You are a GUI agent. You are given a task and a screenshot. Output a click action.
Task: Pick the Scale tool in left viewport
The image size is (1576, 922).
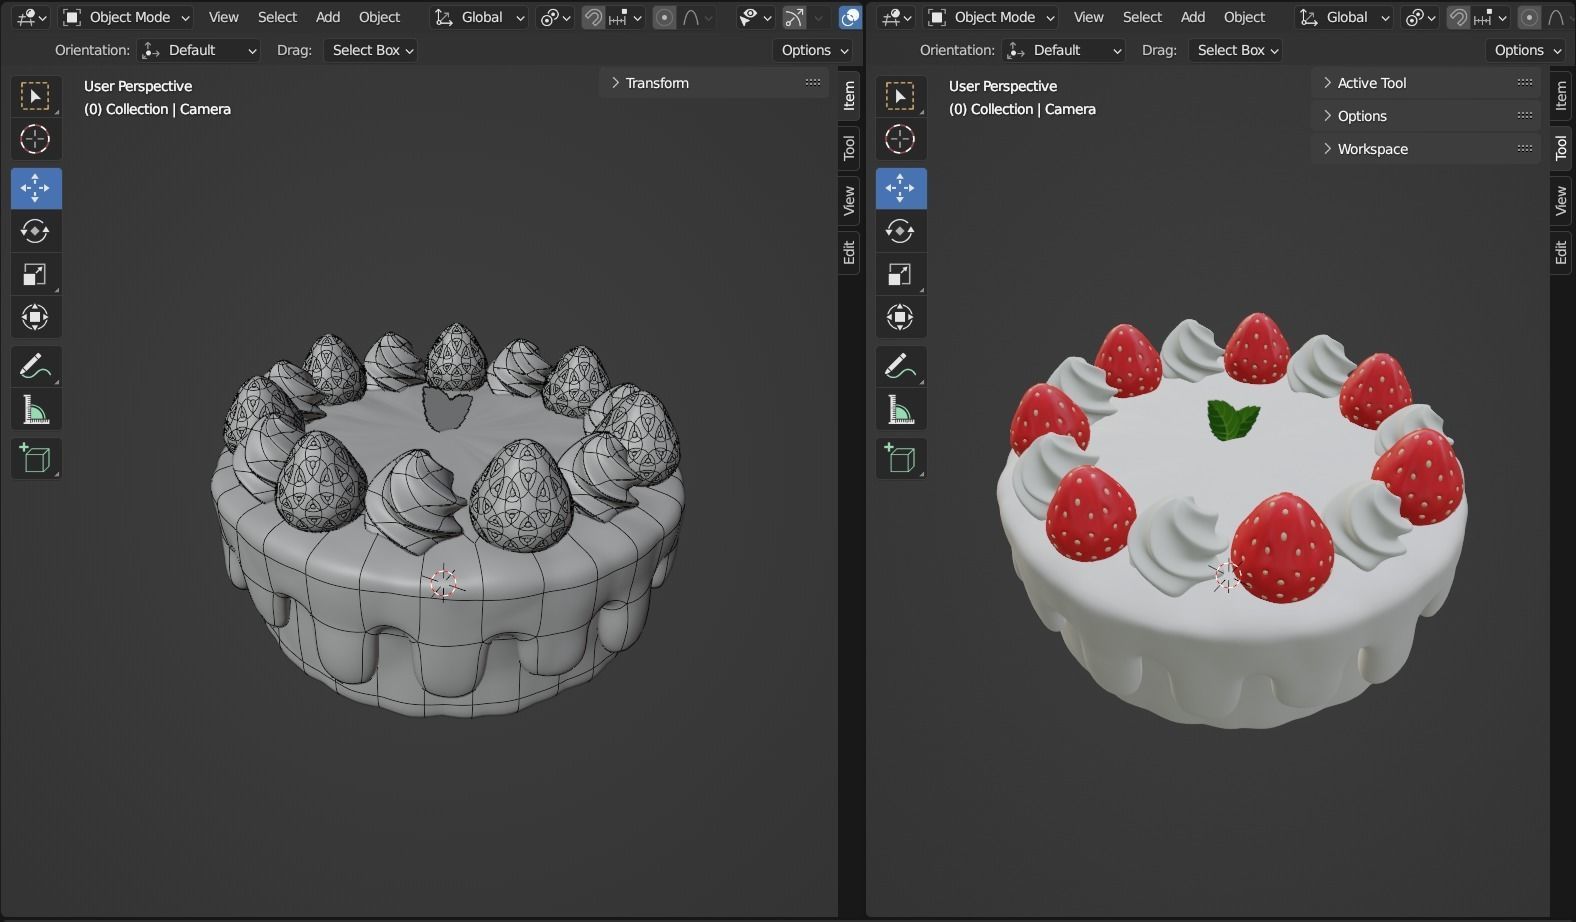point(36,274)
